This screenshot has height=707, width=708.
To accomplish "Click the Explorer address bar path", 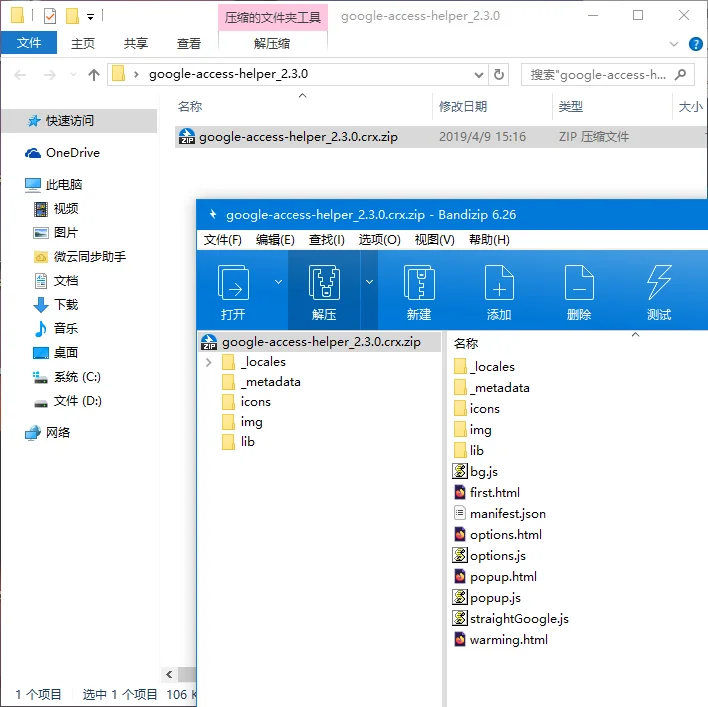I will coord(228,74).
